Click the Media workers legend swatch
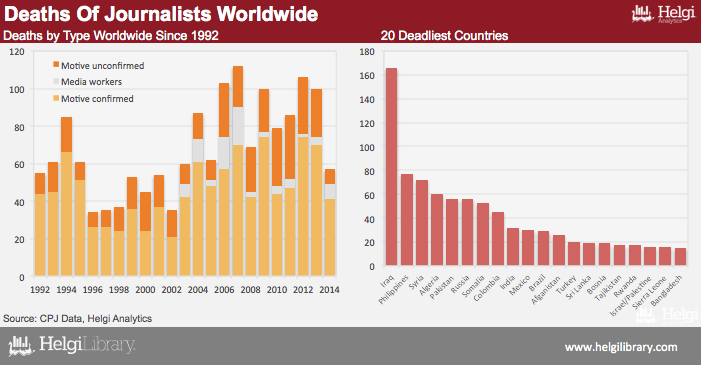 point(56,81)
